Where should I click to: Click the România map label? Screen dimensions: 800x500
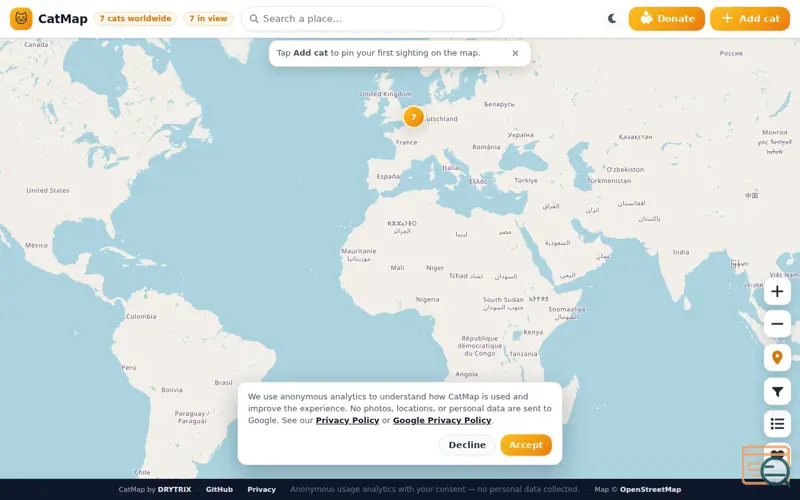(x=486, y=147)
